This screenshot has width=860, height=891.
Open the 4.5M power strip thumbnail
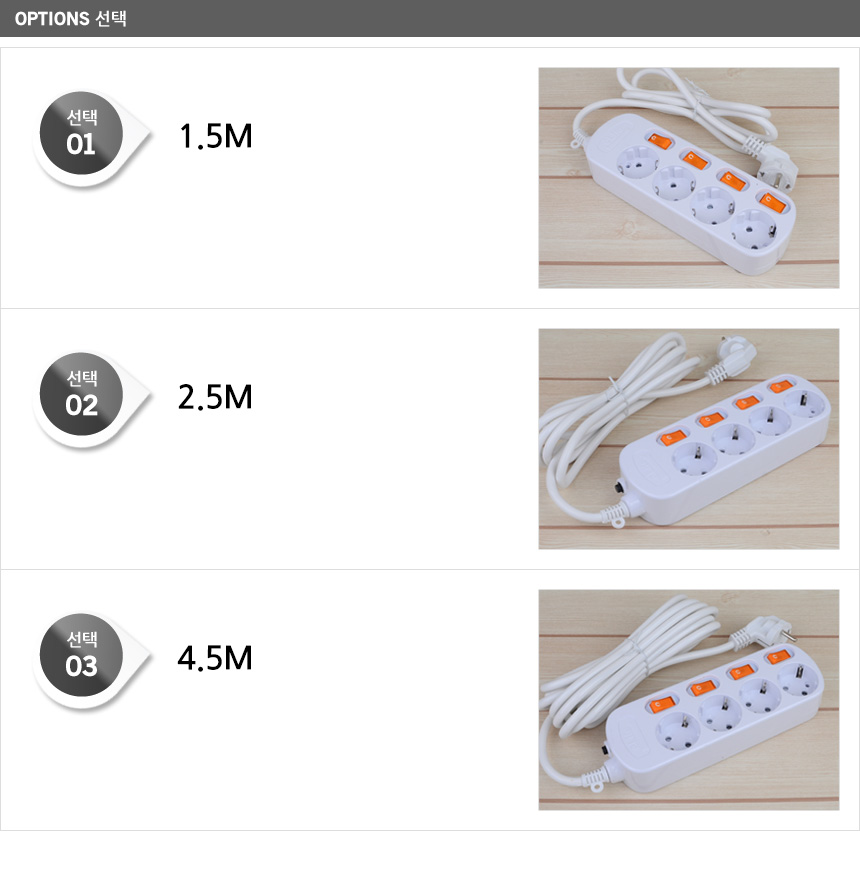[688, 700]
